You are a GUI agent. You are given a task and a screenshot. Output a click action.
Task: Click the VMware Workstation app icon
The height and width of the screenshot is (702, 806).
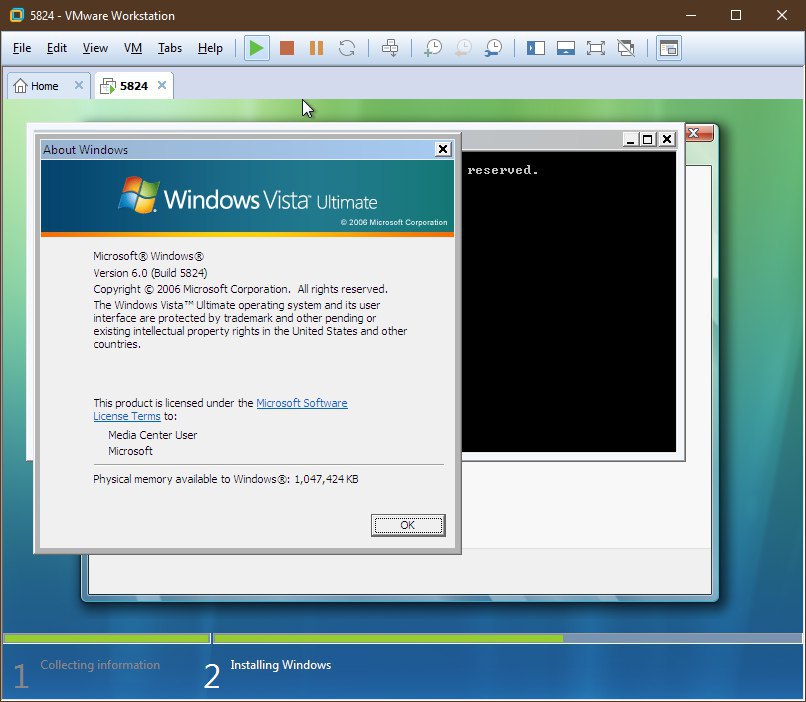tap(16, 15)
